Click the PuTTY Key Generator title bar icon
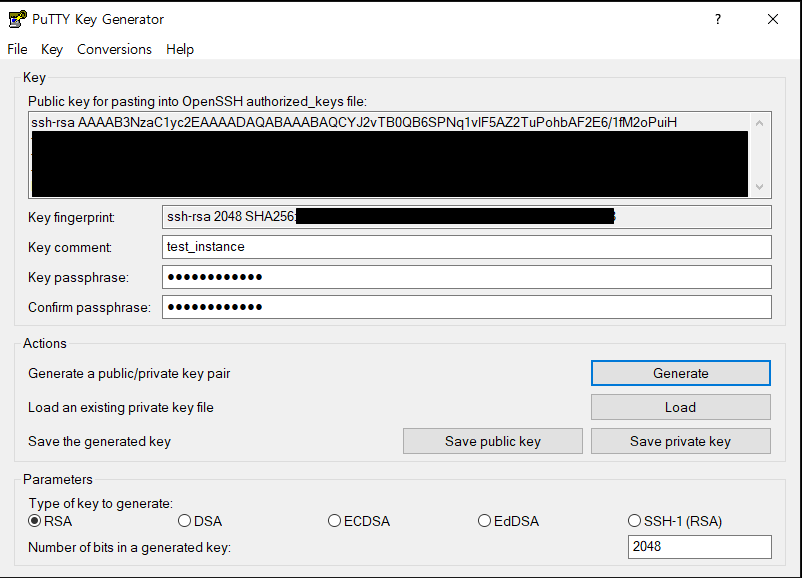 17,19
